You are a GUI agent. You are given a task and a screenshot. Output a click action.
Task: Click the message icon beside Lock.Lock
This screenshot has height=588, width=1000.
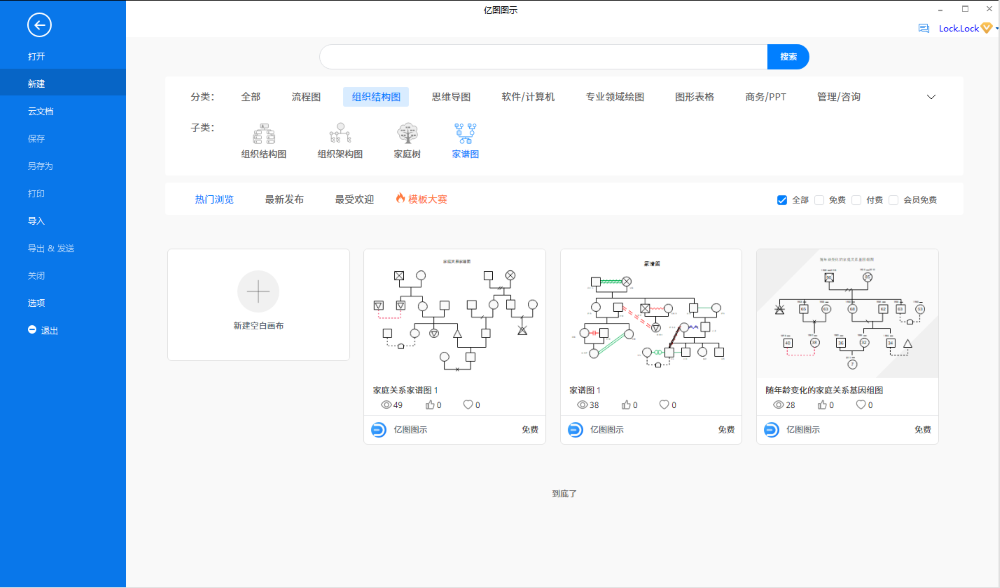coord(924,29)
